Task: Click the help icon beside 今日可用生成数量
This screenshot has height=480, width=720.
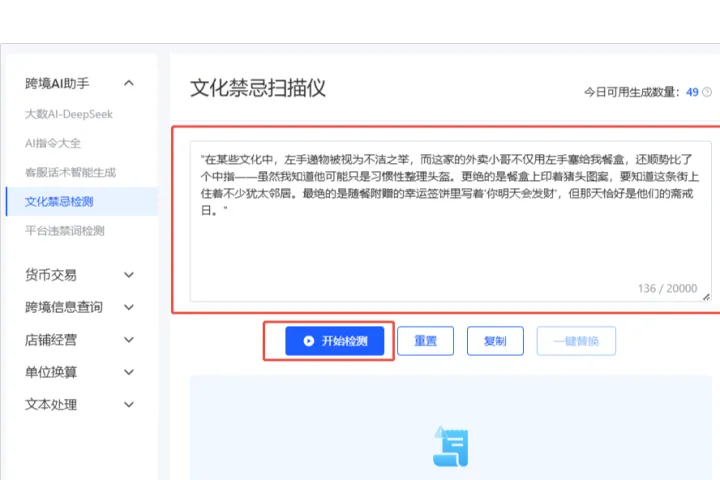Action: 707,92
